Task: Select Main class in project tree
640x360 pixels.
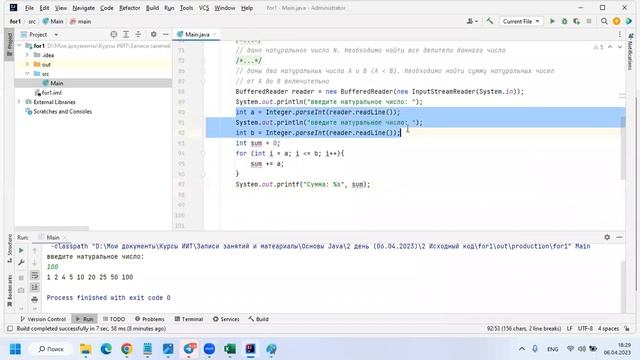Action: pos(56,83)
